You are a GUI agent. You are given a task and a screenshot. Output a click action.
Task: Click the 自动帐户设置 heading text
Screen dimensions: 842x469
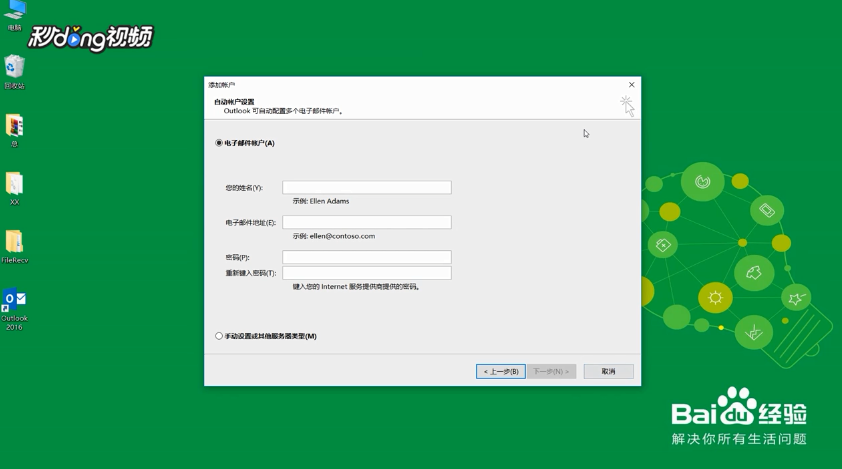234,102
